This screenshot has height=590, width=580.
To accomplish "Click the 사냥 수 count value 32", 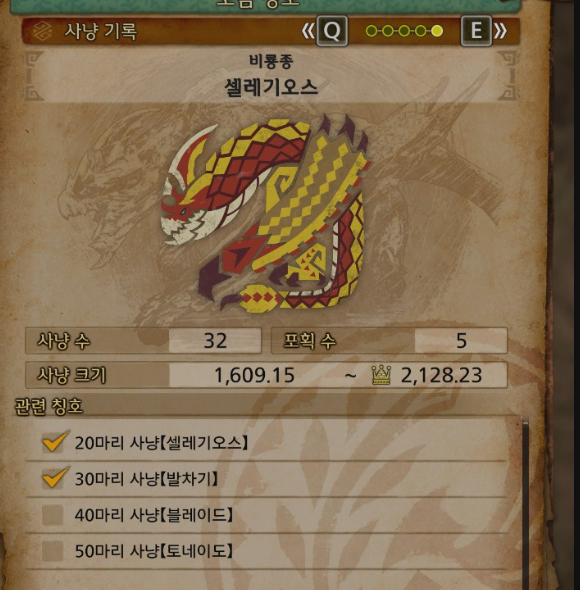I will pyautogui.click(x=215, y=341).
